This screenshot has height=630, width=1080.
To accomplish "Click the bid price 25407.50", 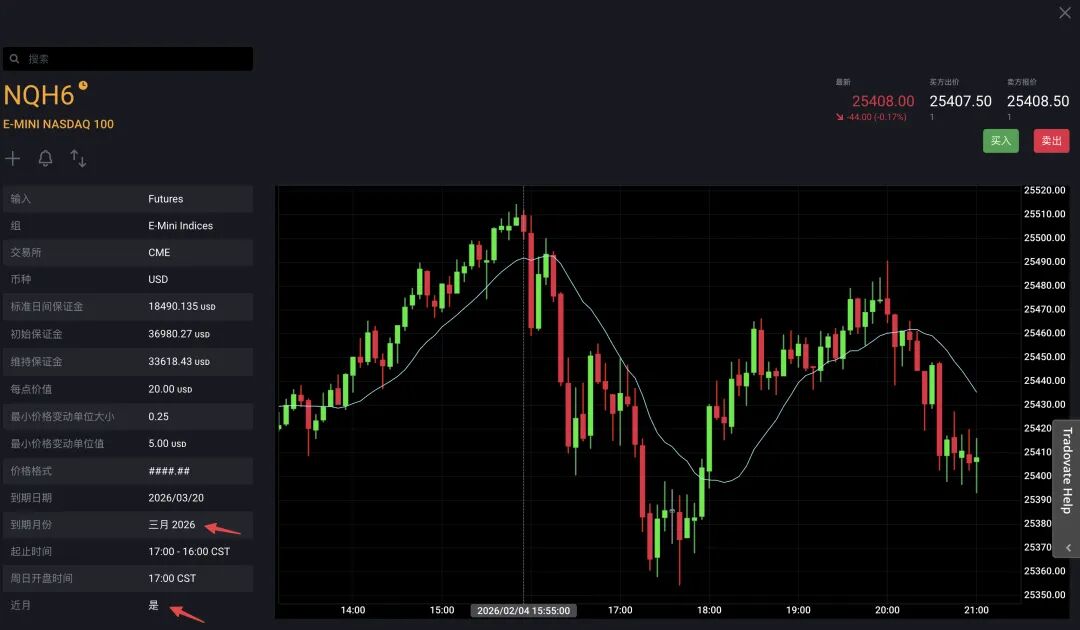I will coord(960,101).
